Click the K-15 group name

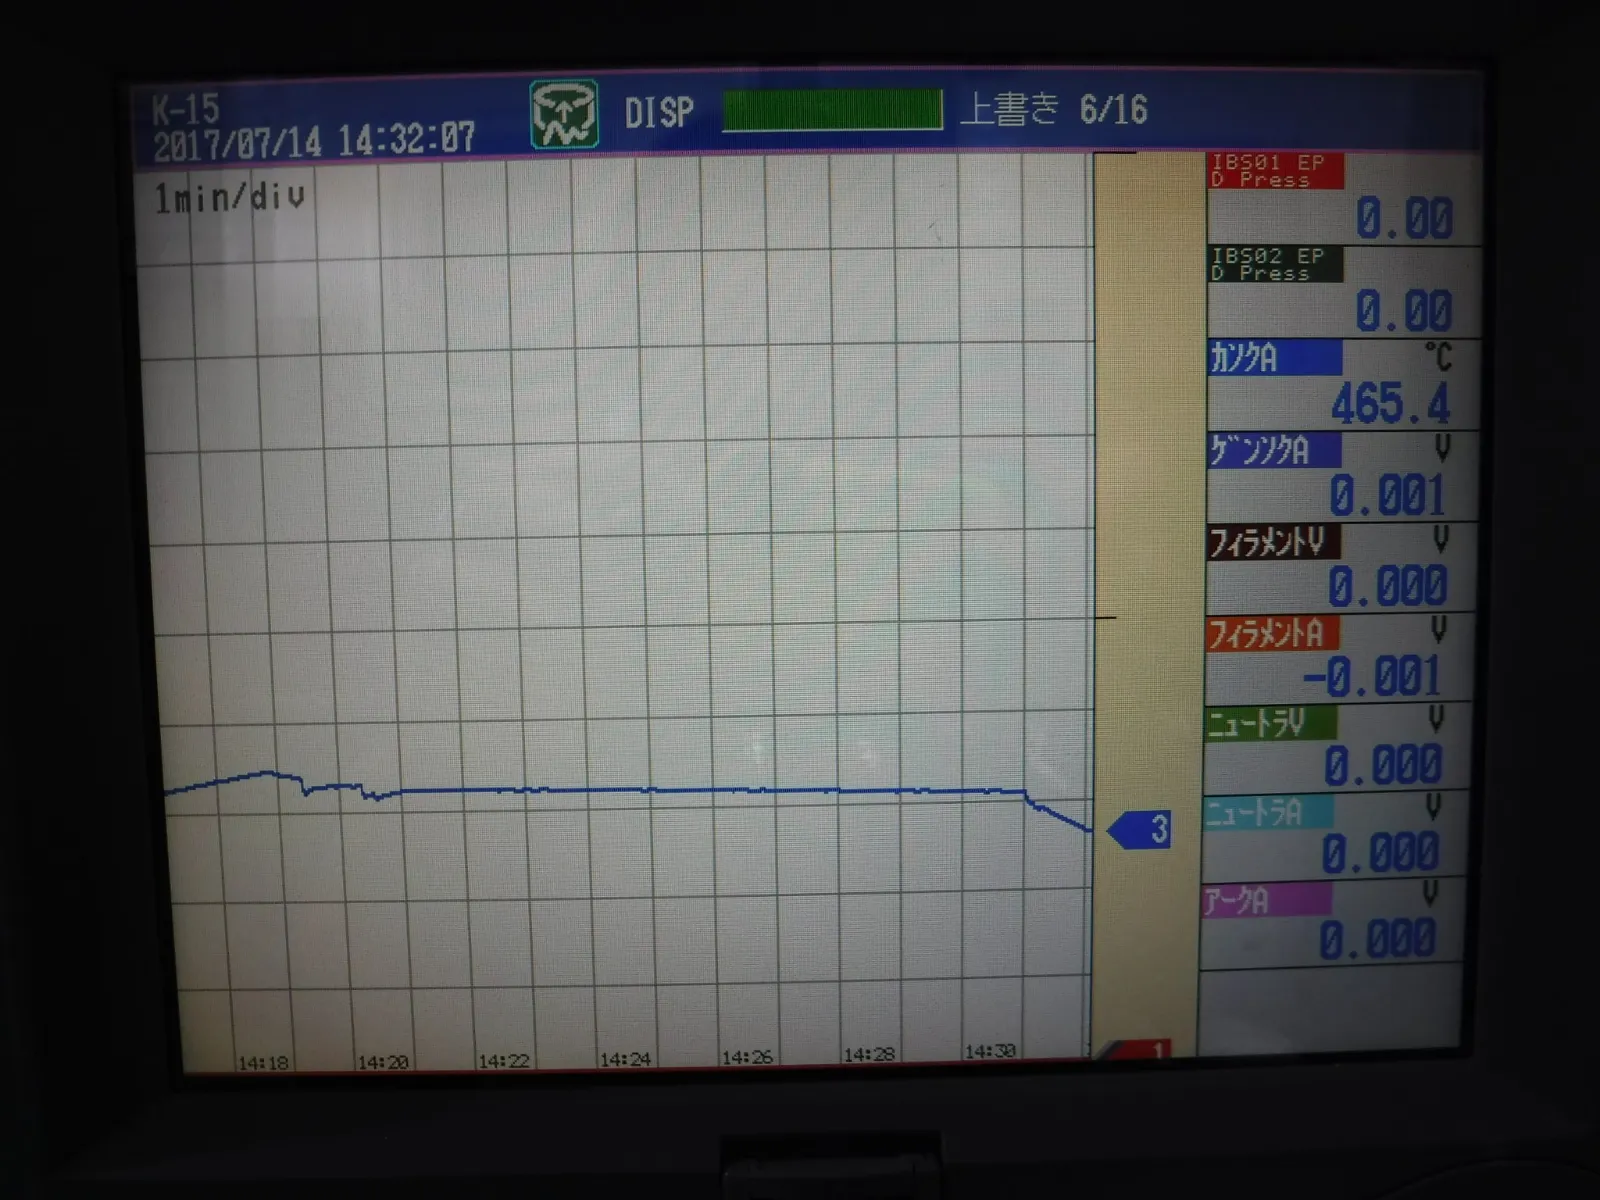[185, 108]
